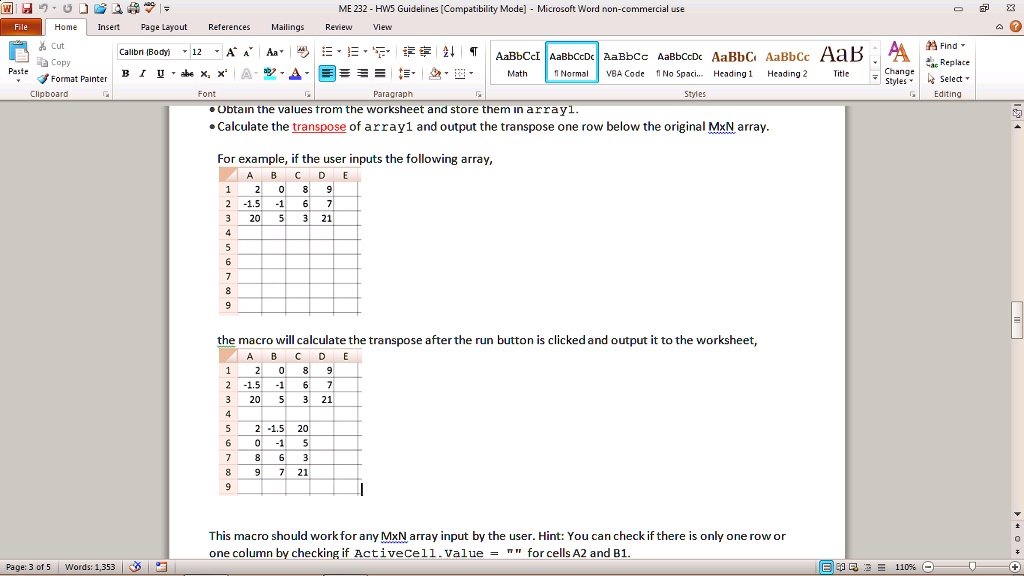This screenshot has height=576, width=1024.
Task: Click the Open folder icon
Action: (100, 8)
